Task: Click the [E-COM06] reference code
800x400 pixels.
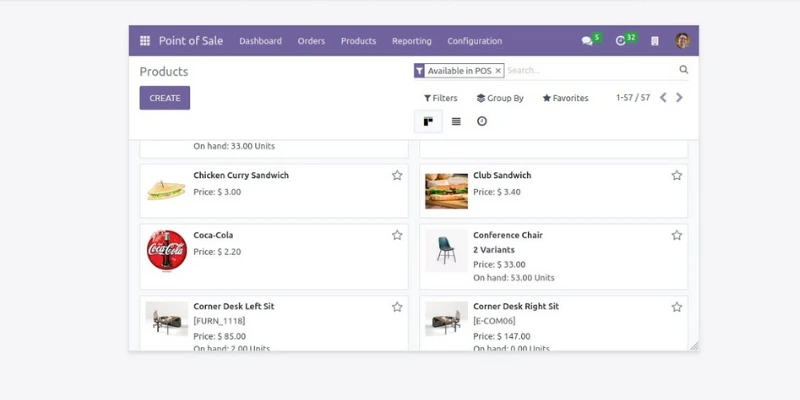Action: tap(494, 321)
